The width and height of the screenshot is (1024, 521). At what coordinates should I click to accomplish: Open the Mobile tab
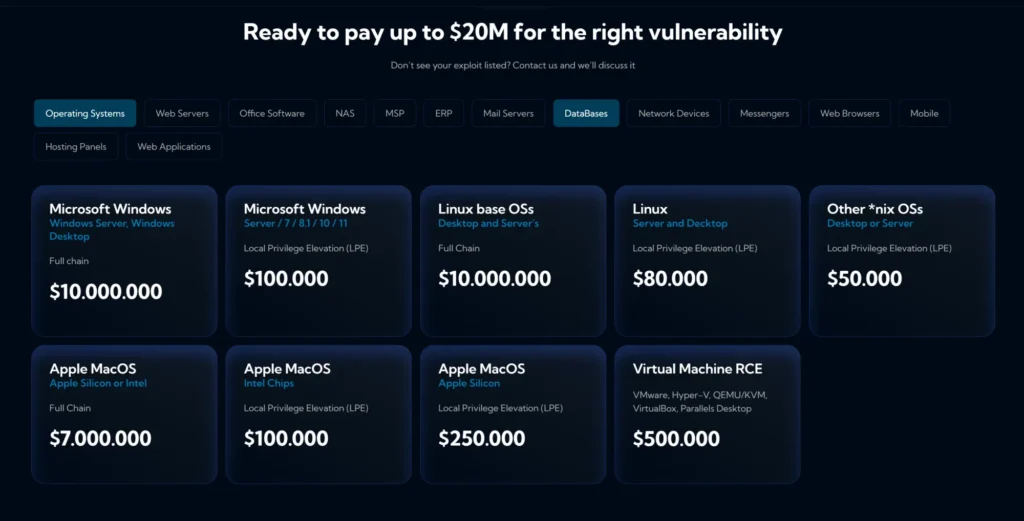[x=924, y=113]
